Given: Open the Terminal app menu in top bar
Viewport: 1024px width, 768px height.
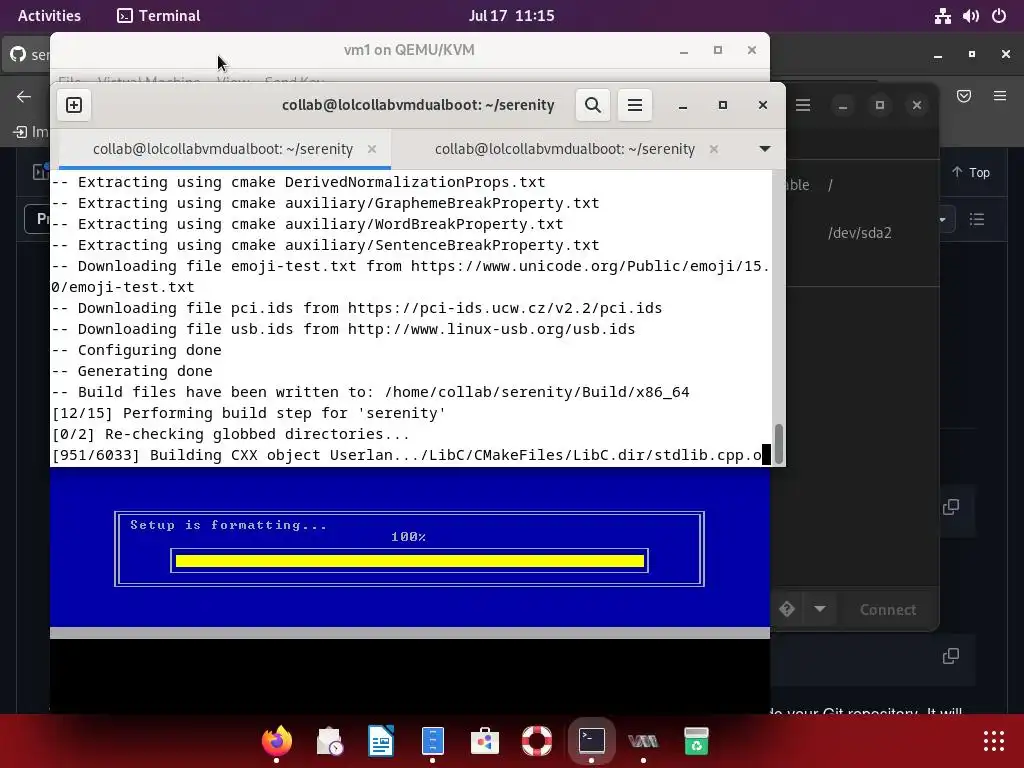Looking at the screenshot, I should pos(159,16).
